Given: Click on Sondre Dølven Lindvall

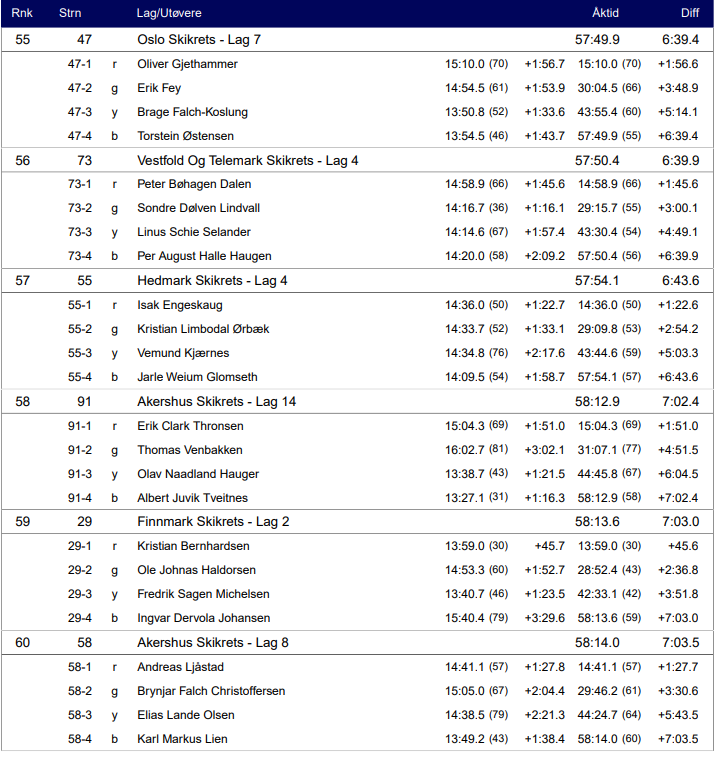Looking at the screenshot, I should point(198,208).
